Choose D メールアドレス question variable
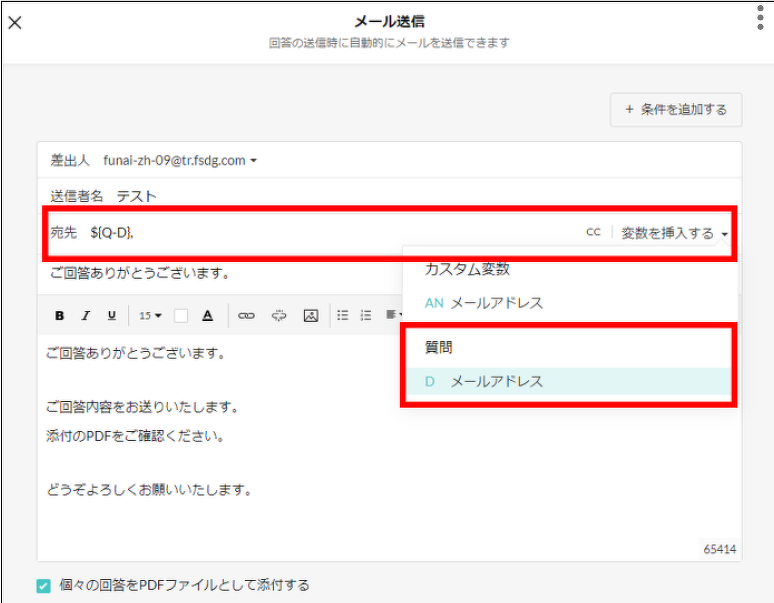Viewport: 774px width, 603px height. 484,382
